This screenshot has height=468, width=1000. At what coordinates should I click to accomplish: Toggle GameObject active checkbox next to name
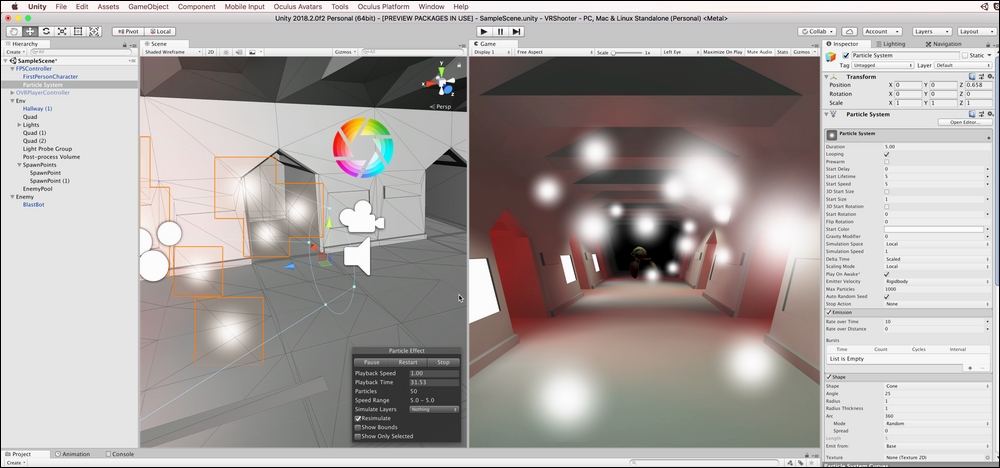pyautogui.click(x=846, y=55)
